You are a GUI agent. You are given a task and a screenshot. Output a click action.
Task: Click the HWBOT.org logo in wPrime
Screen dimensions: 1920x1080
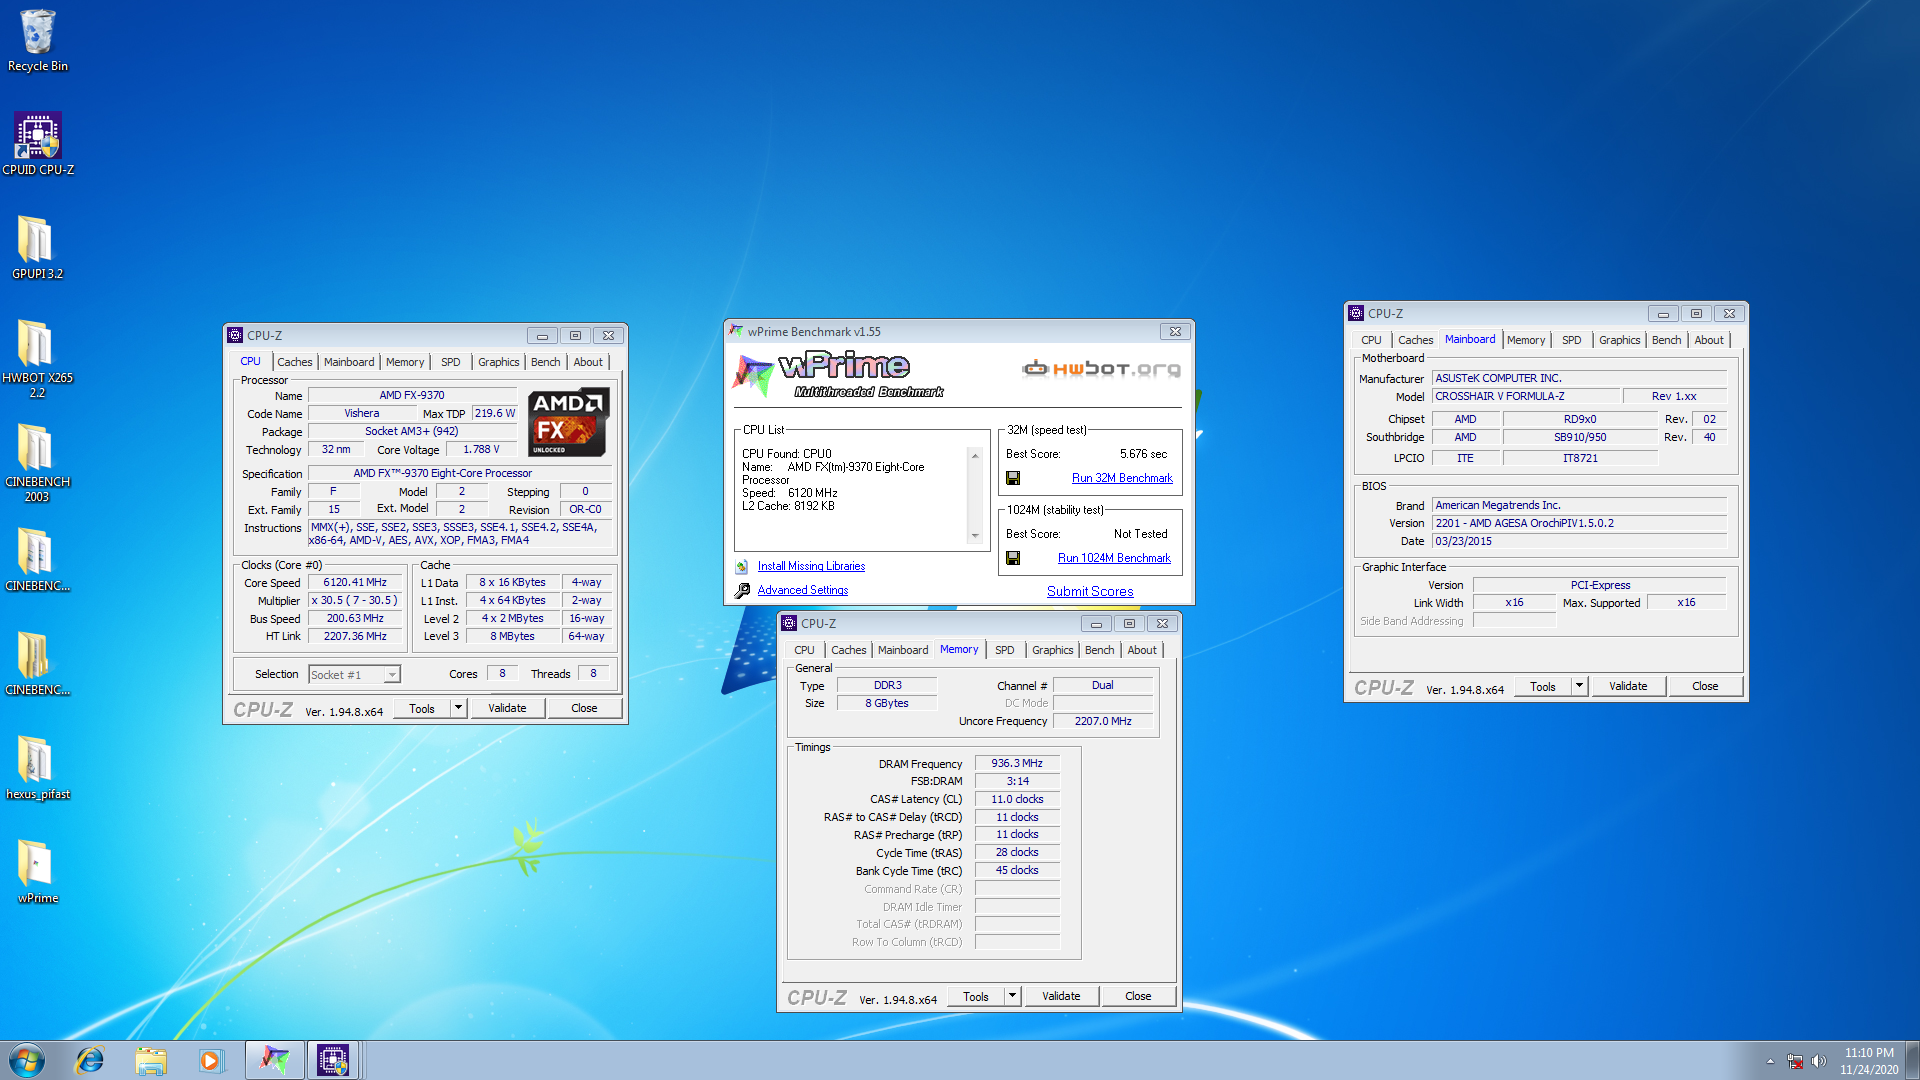tap(1101, 369)
